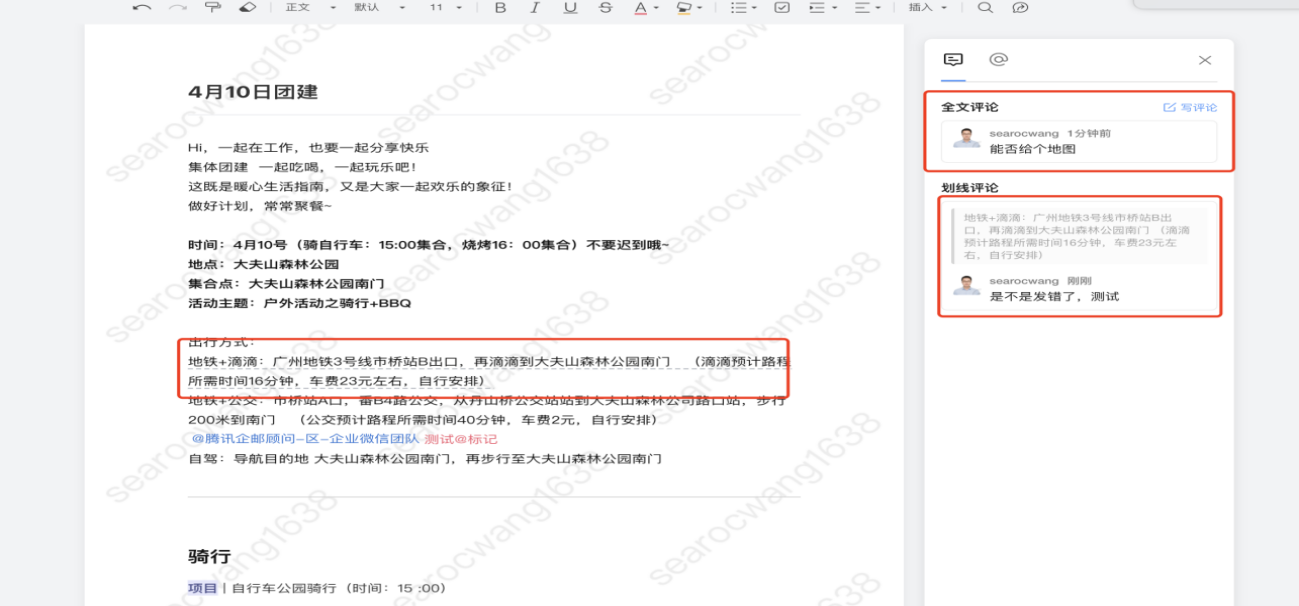Expand the highlight color dropdown arrow
1299x606 pixels.
pos(698,8)
